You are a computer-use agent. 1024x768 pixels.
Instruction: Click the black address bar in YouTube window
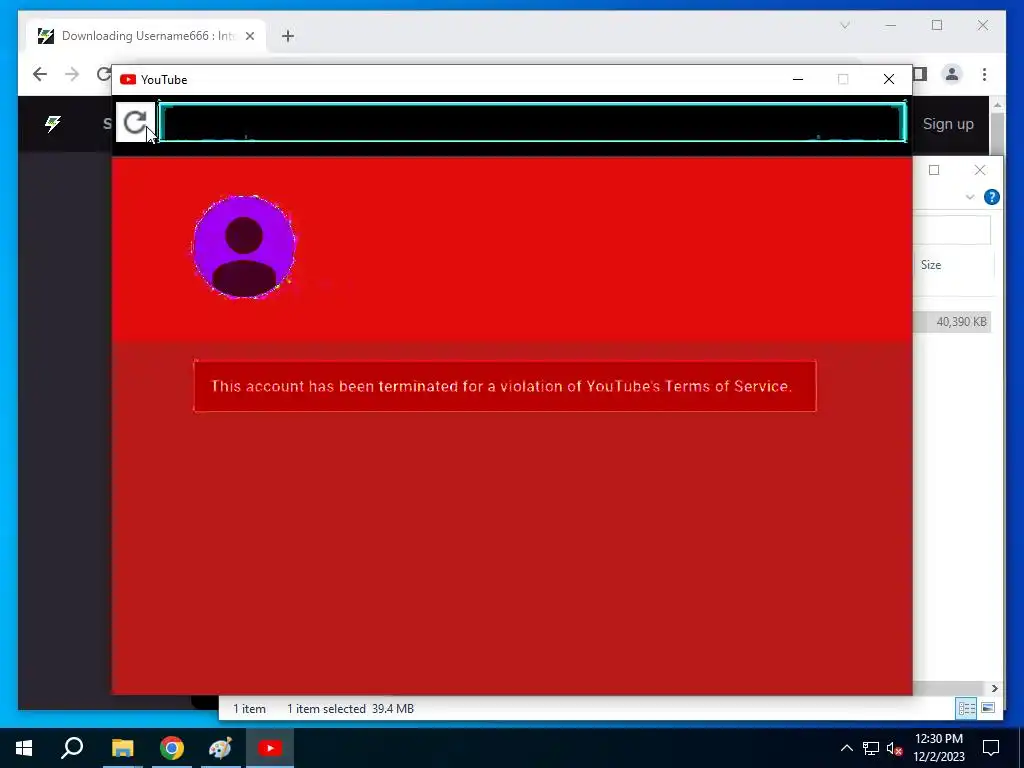(x=532, y=122)
